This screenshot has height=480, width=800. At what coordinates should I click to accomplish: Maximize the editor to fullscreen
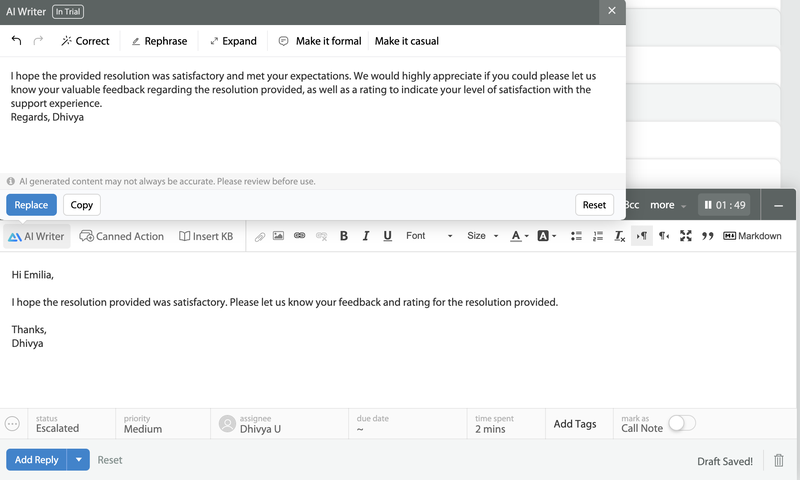(685, 236)
